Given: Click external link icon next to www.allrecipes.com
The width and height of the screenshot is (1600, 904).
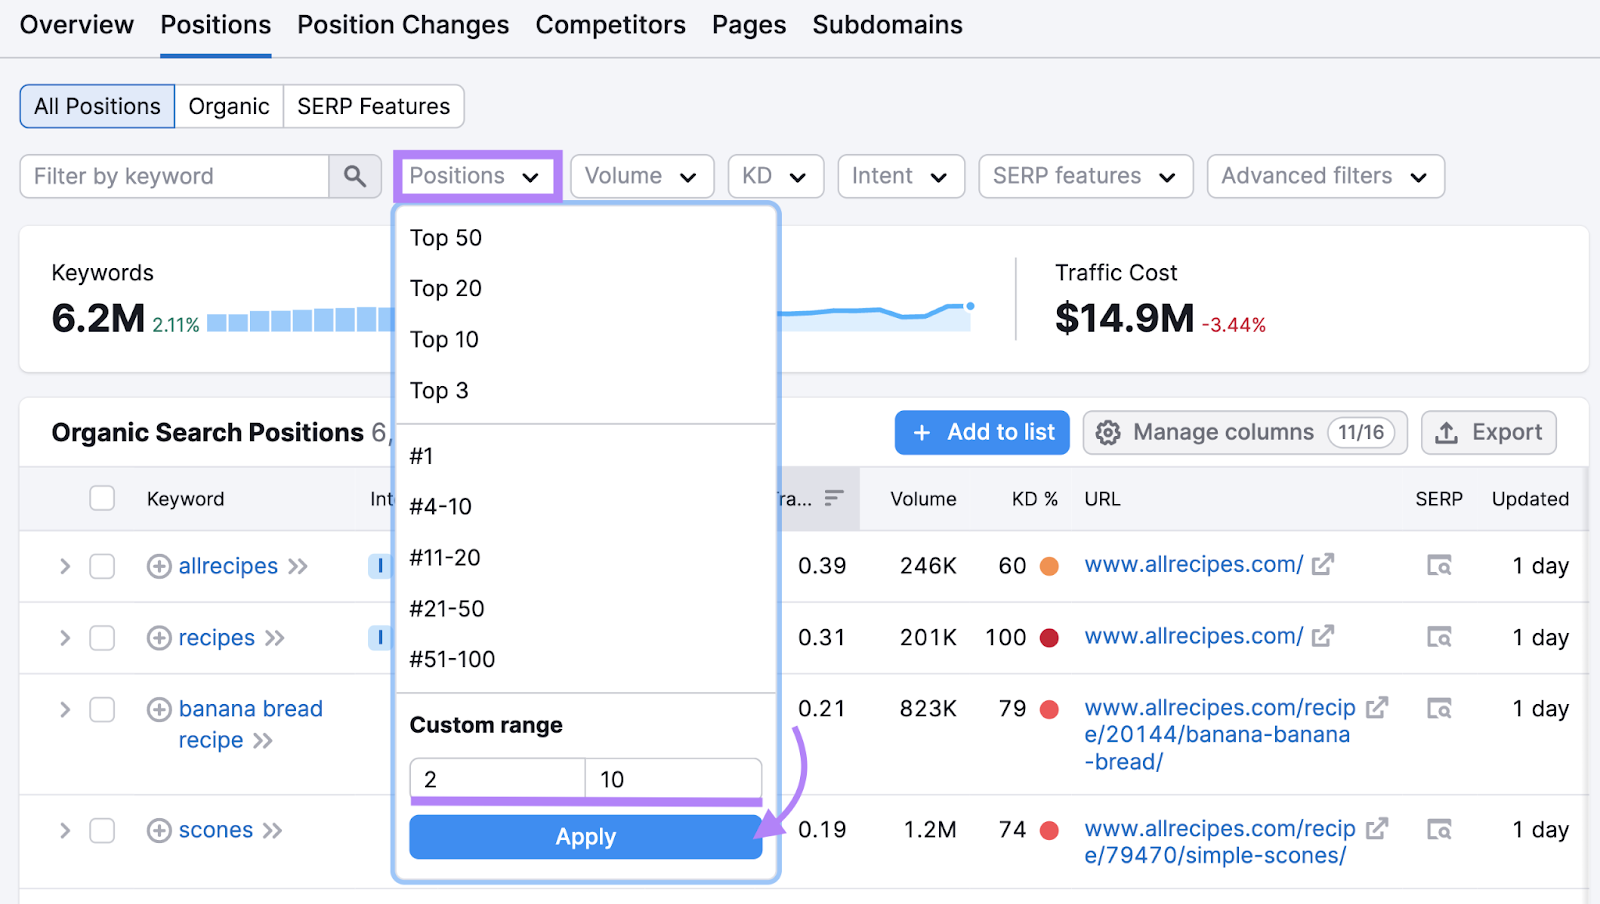Looking at the screenshot, I should (x=1322, y=564).
